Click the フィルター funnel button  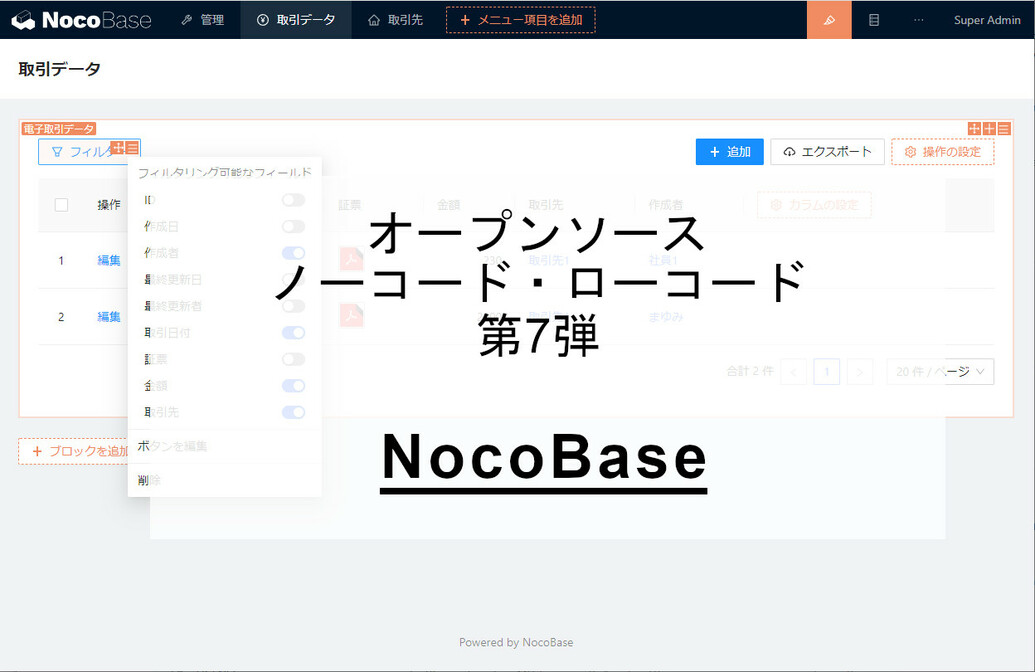[89, 152]
